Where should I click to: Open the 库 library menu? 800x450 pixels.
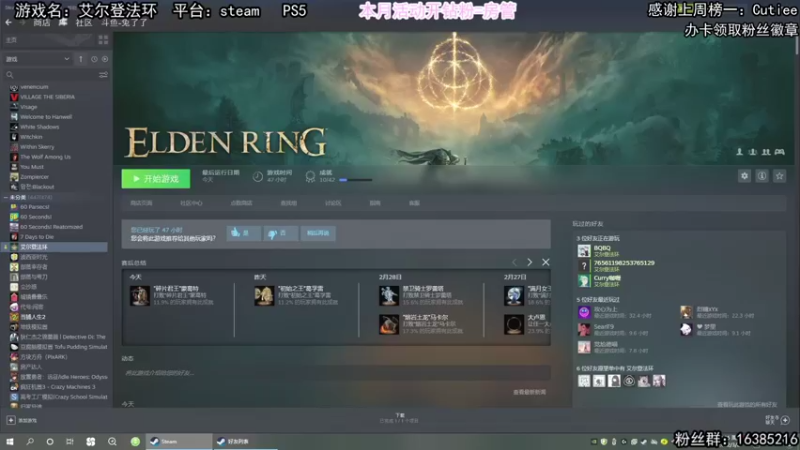[63, 22]
